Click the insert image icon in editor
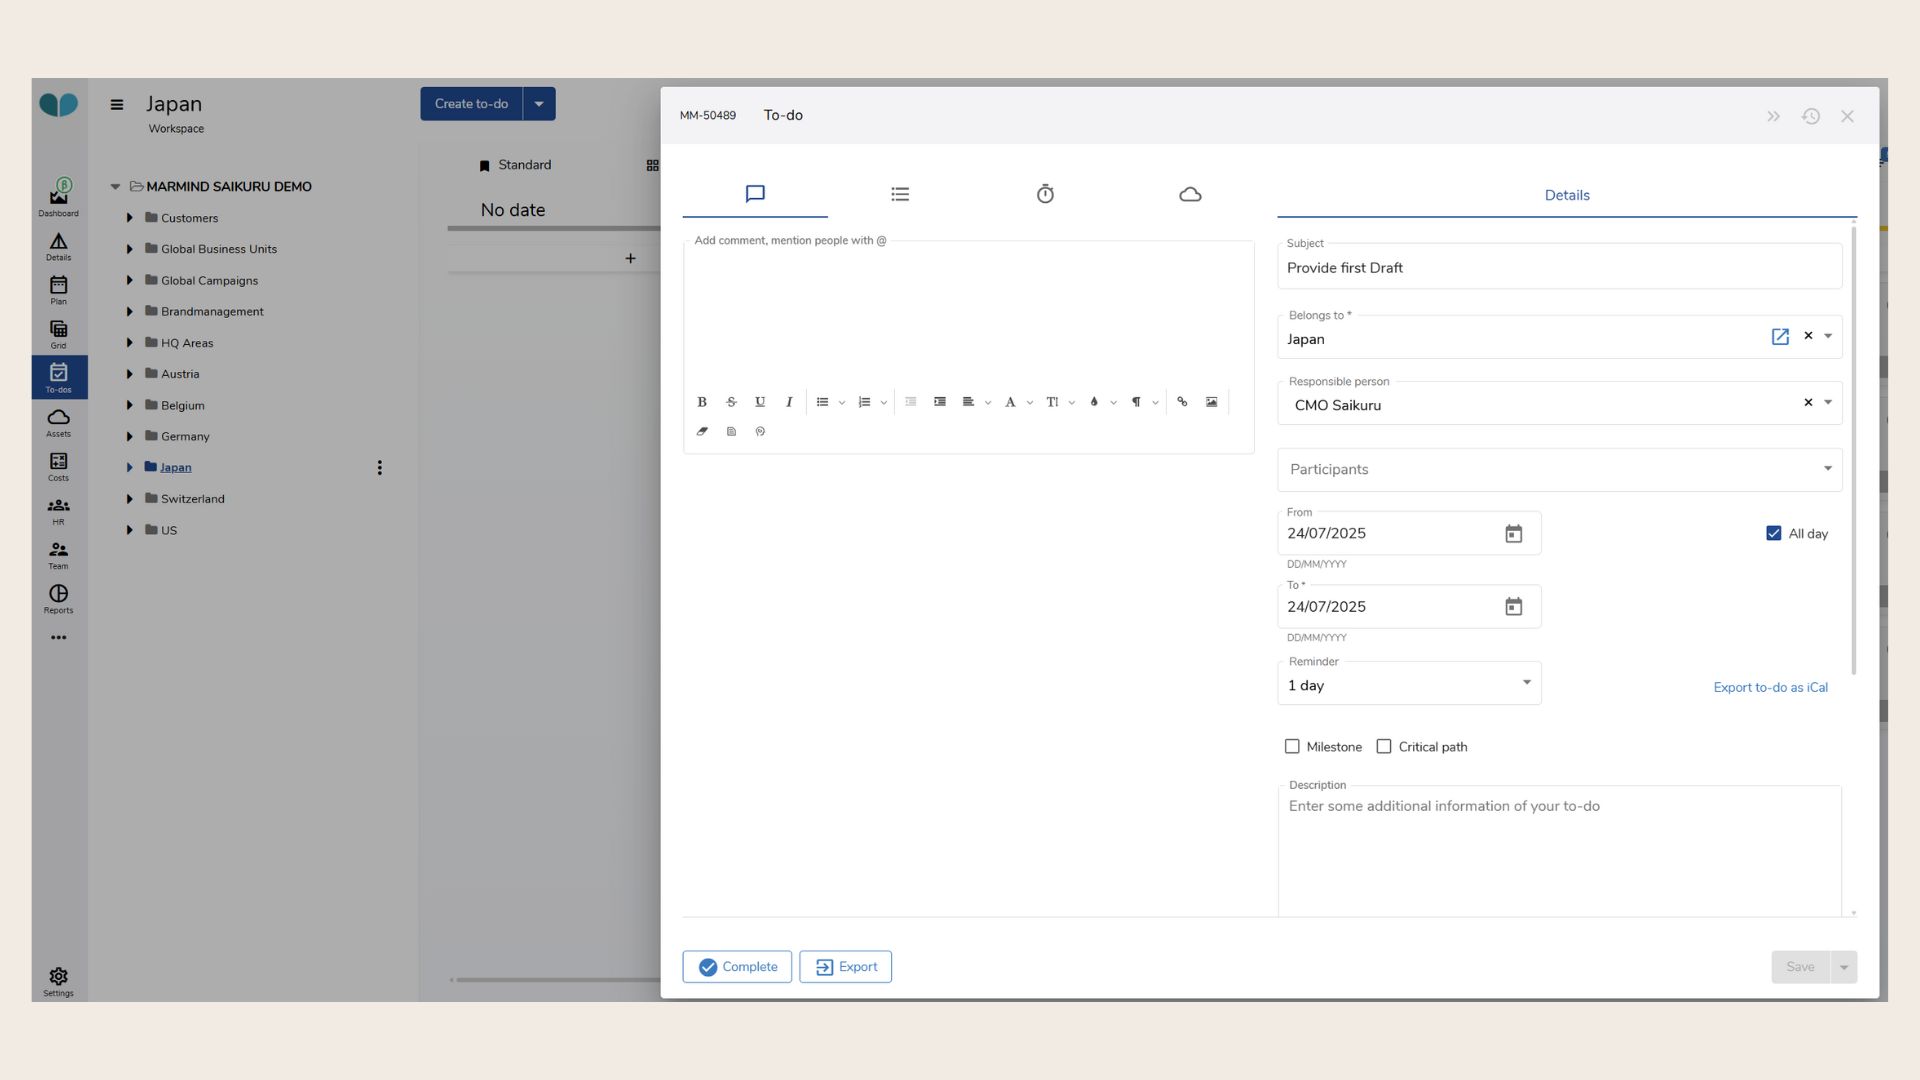This screenshot has width=1920, height=1080. tap(1211, 402)
